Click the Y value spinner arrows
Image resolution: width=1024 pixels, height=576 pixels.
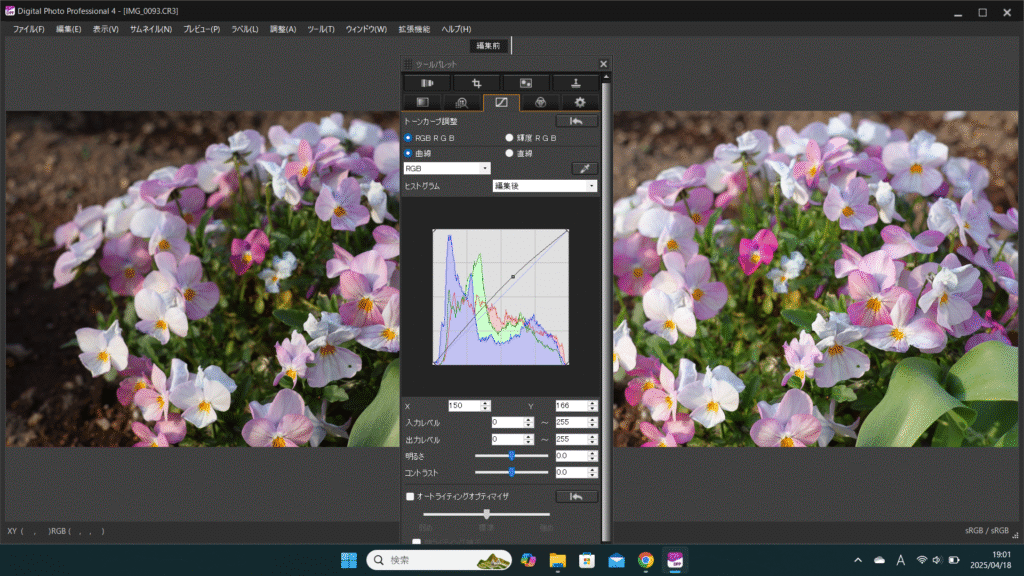coord(592,406)
